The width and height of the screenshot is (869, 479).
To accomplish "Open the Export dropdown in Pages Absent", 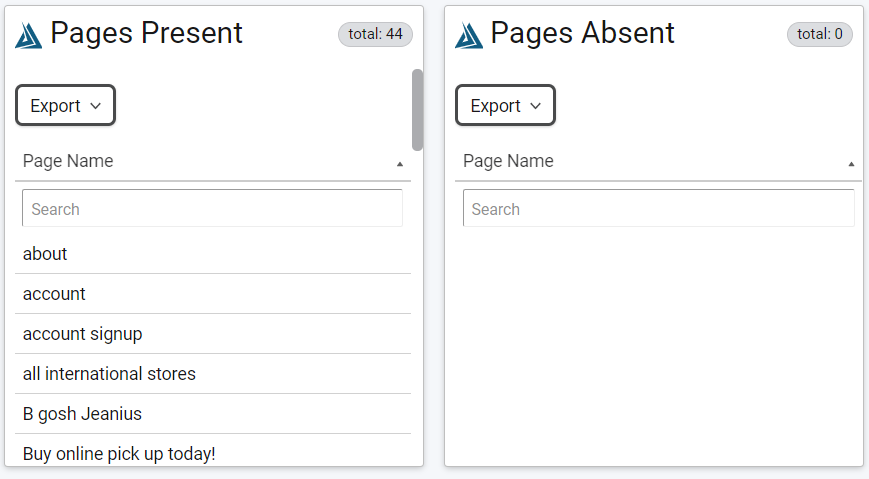I will [x=505, y=105].
